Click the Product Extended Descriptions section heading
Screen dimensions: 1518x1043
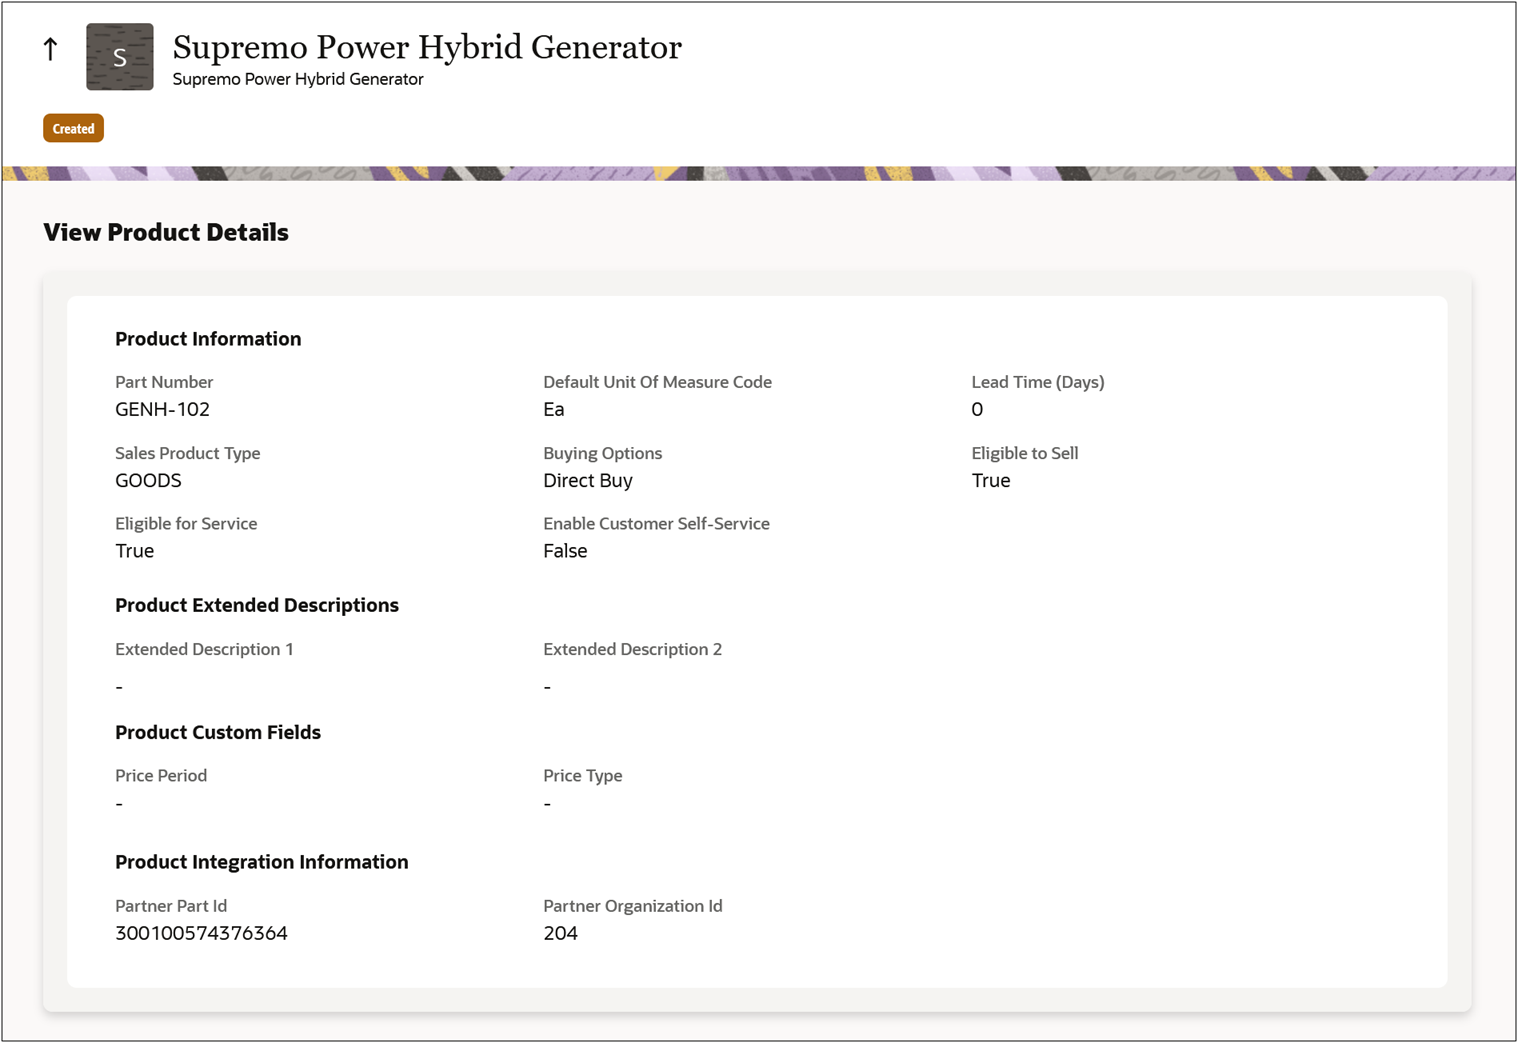pos(256,605)
